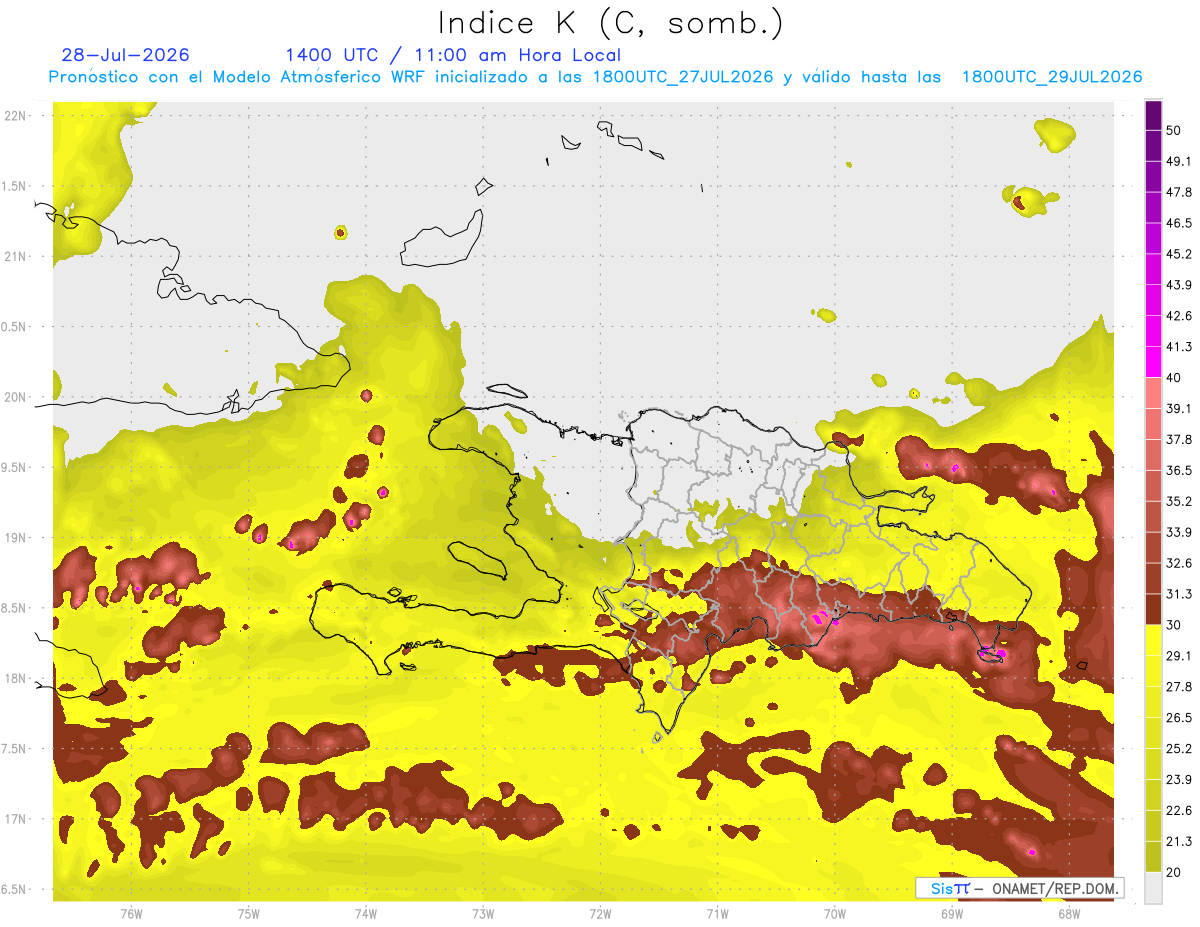Image resolution: width=1200 pixels, height=927 pixels.
Task: Click the longitude label '71W'
Action: (x=717, y=913)
